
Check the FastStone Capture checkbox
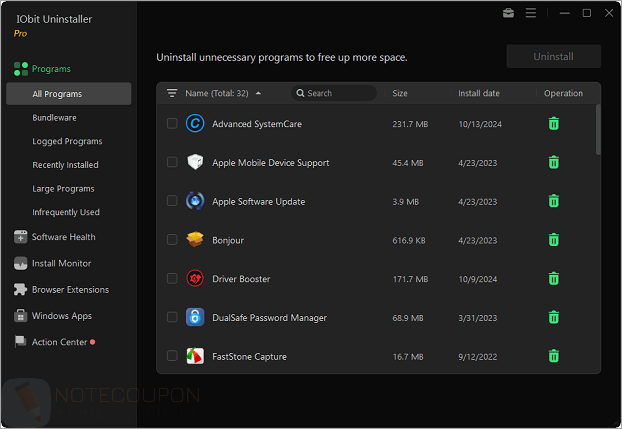pyautogui.click(x=172, y=356)
